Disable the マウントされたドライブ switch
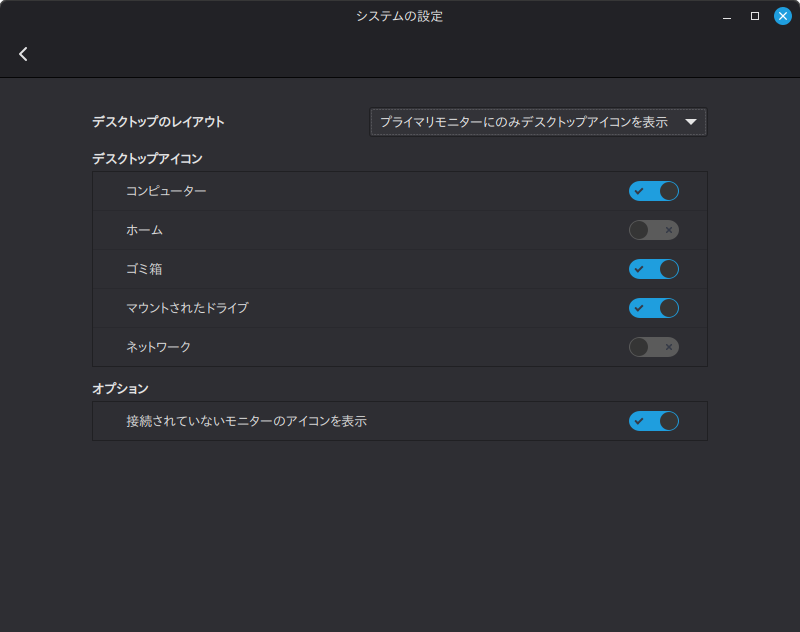800x632 pixels. 654,308
